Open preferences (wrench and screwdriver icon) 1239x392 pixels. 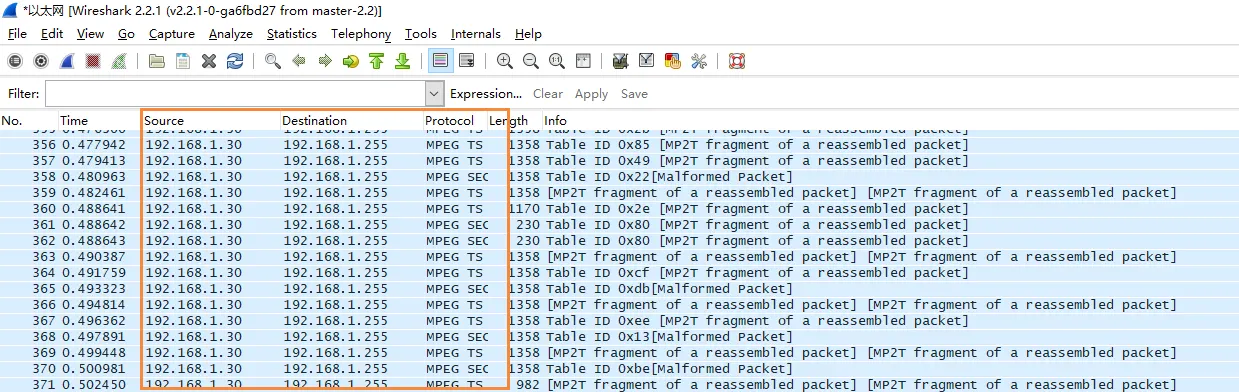click(699, 61)
